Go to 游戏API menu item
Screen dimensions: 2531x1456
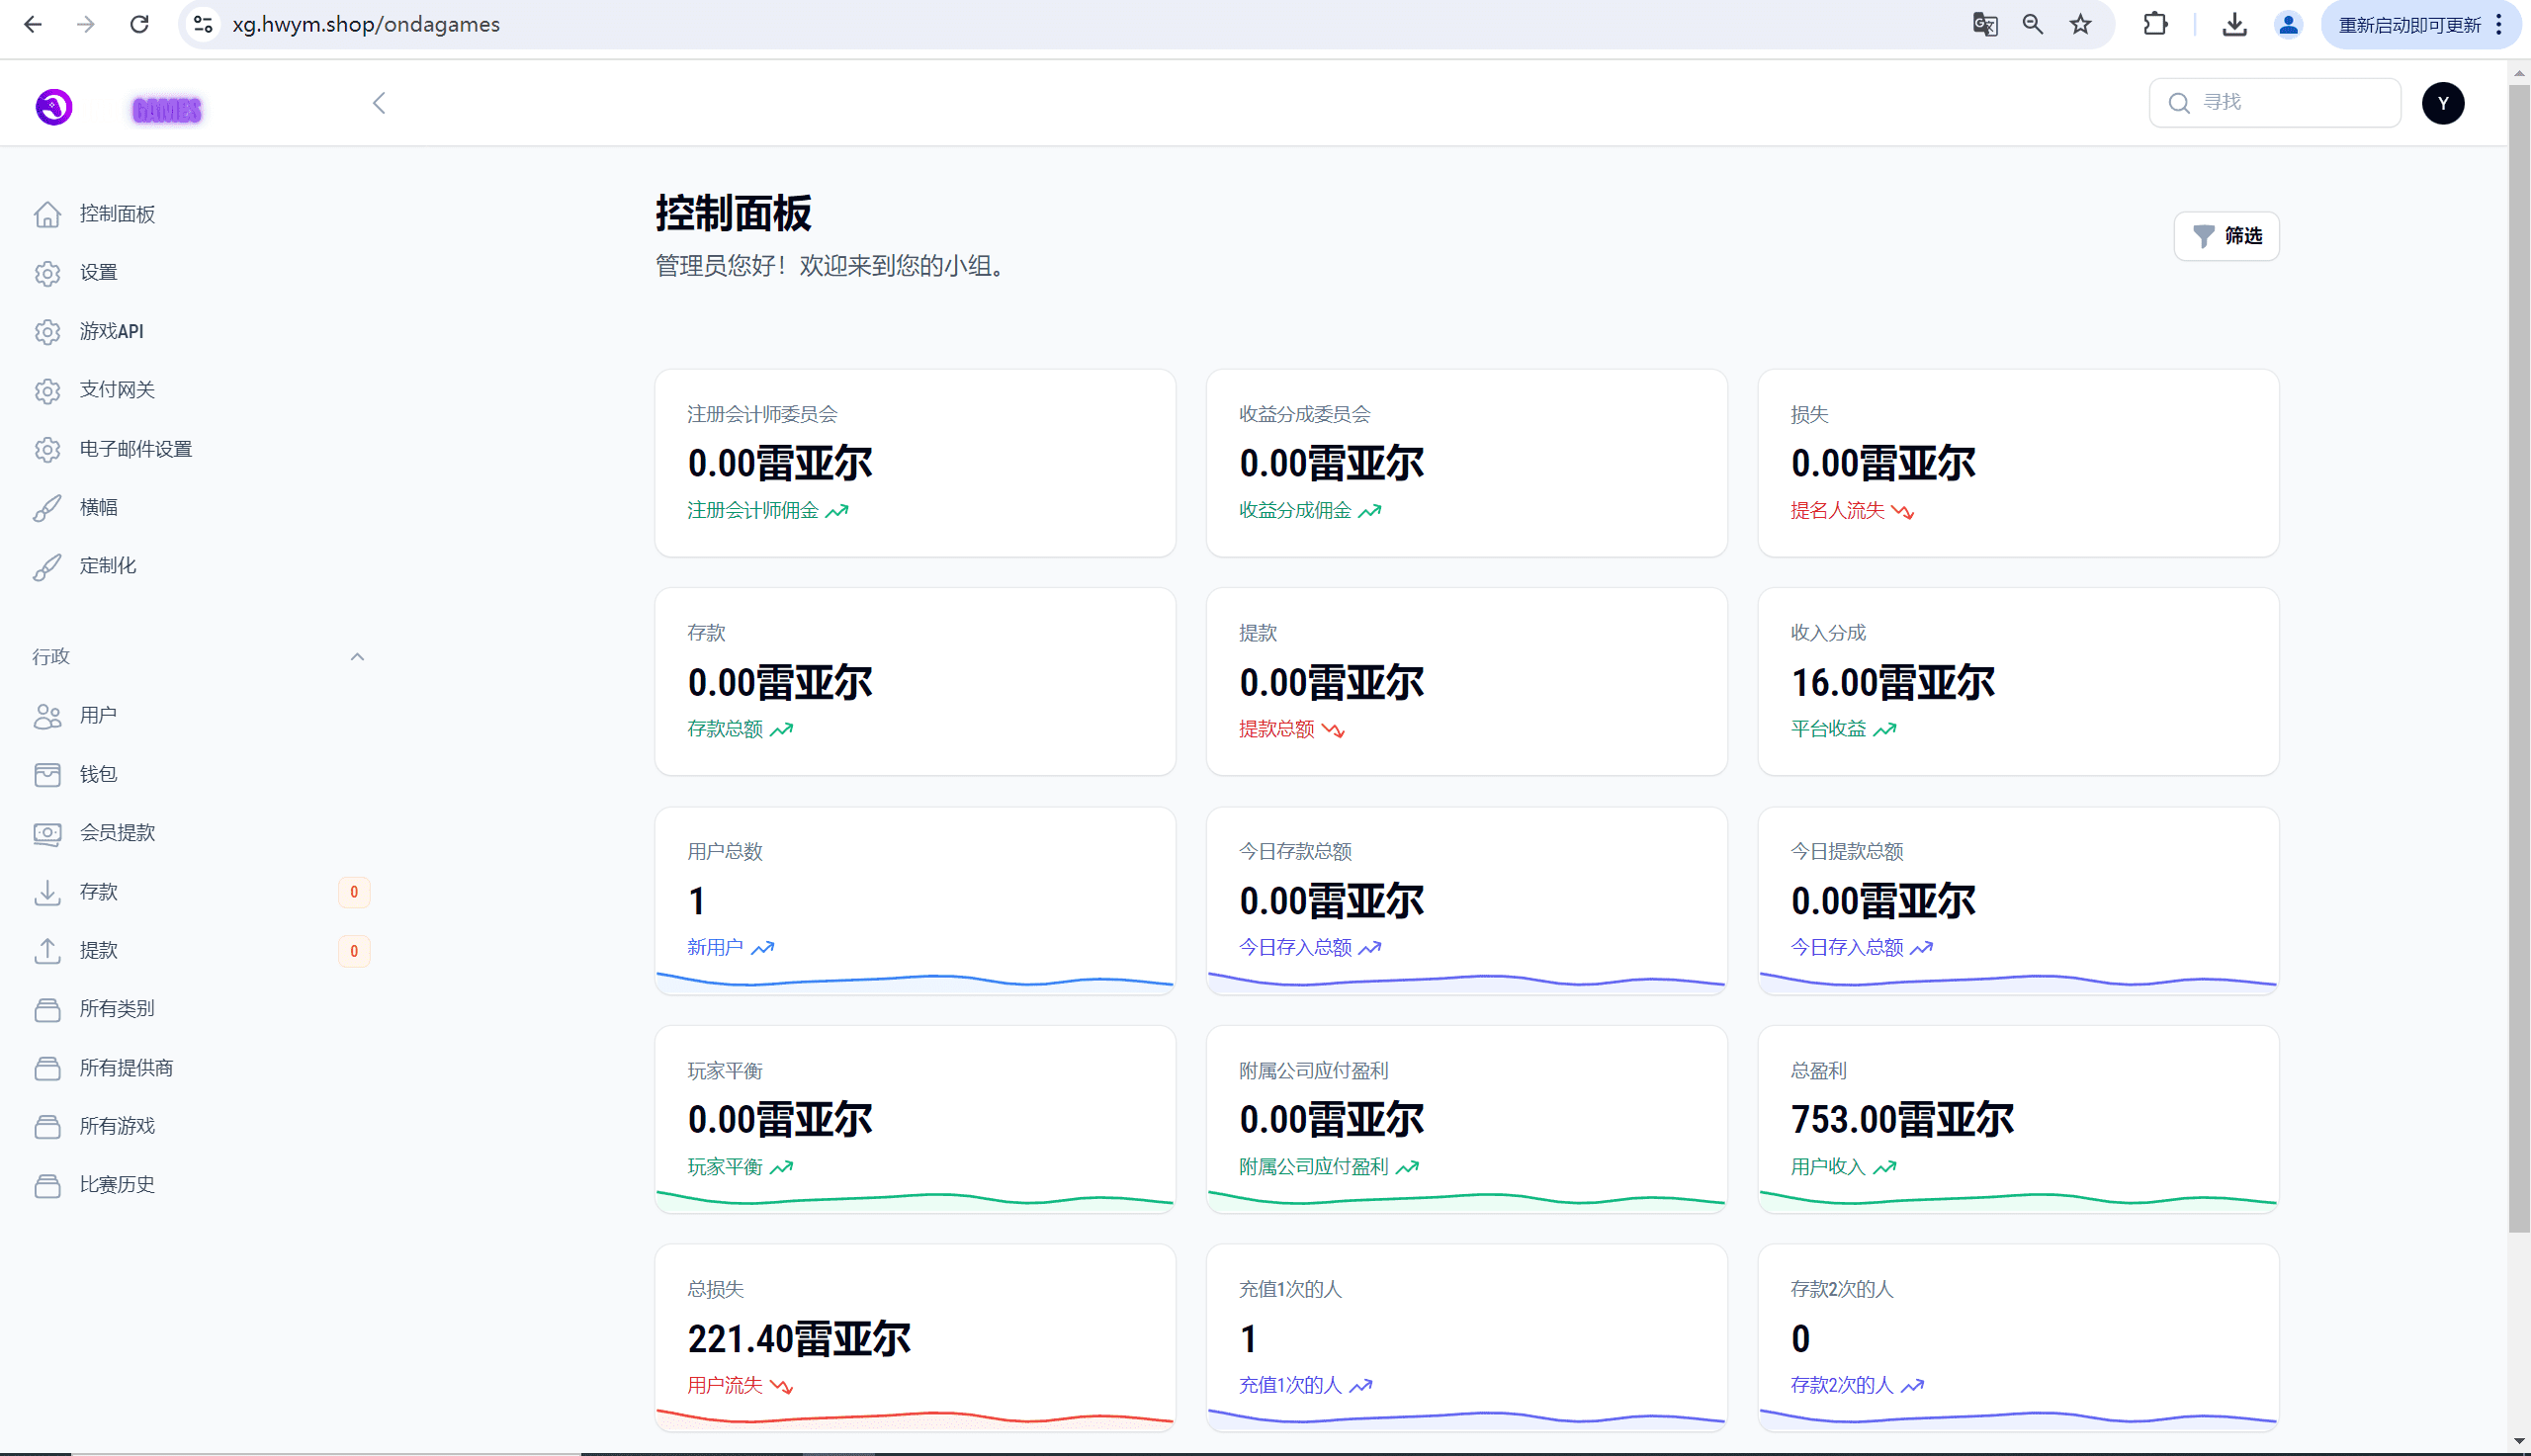pyautogui.click(x=111, y=331)
